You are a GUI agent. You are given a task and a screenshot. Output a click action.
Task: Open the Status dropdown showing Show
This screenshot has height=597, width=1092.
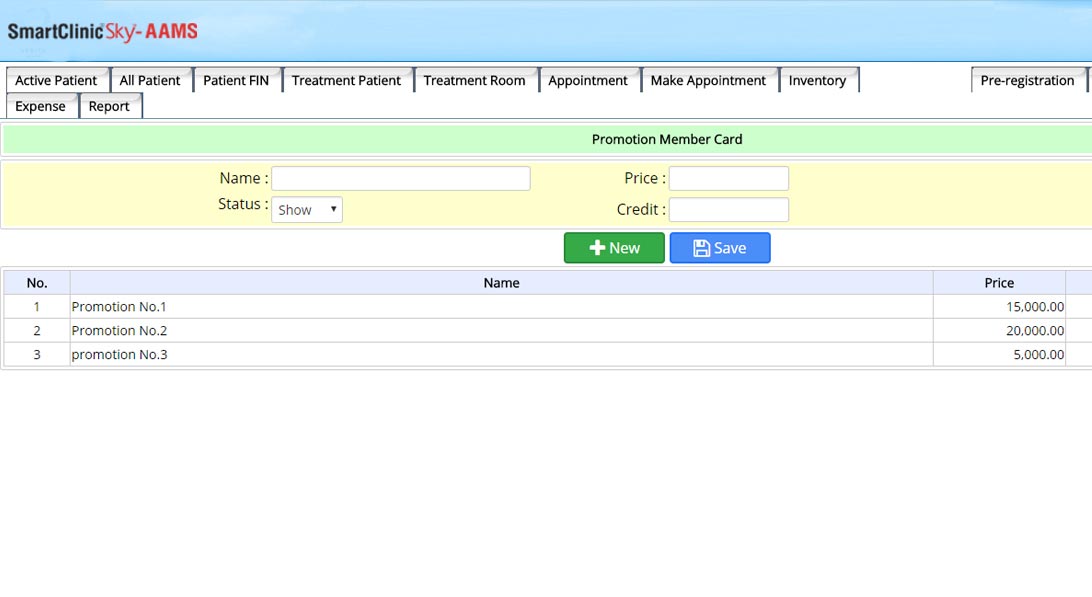tap(307, 210)
